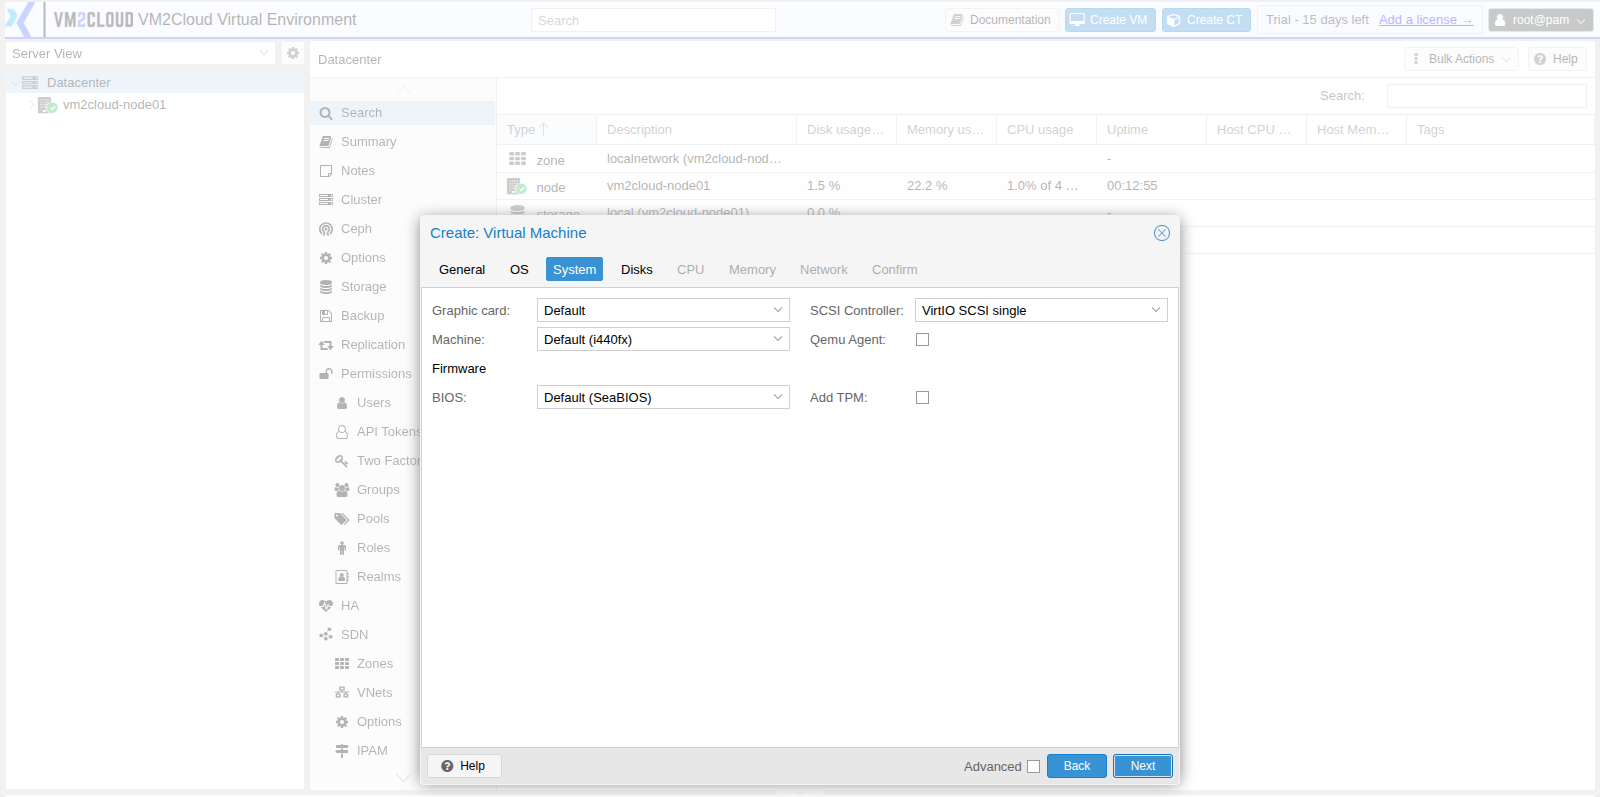Toggle the Advanced checkbox

click(x=1033, y=767)
